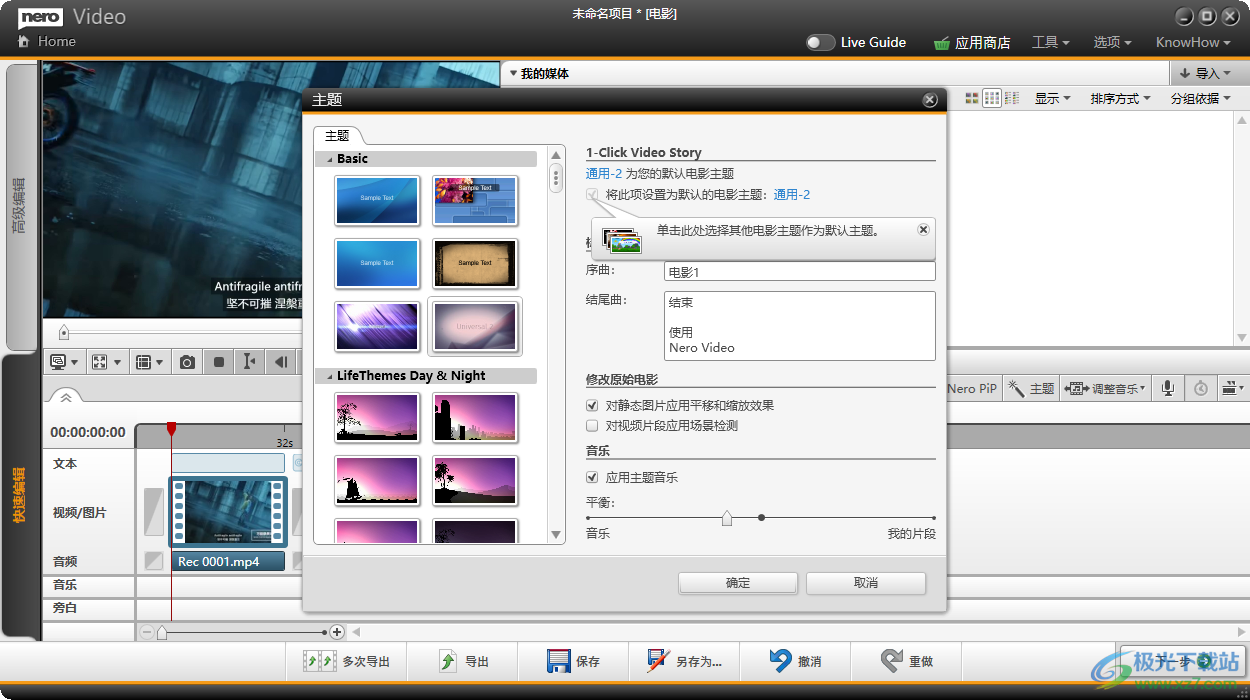Stop playback with the square stop button
This screenshot has height=700, width=1250.
(219, 362)
